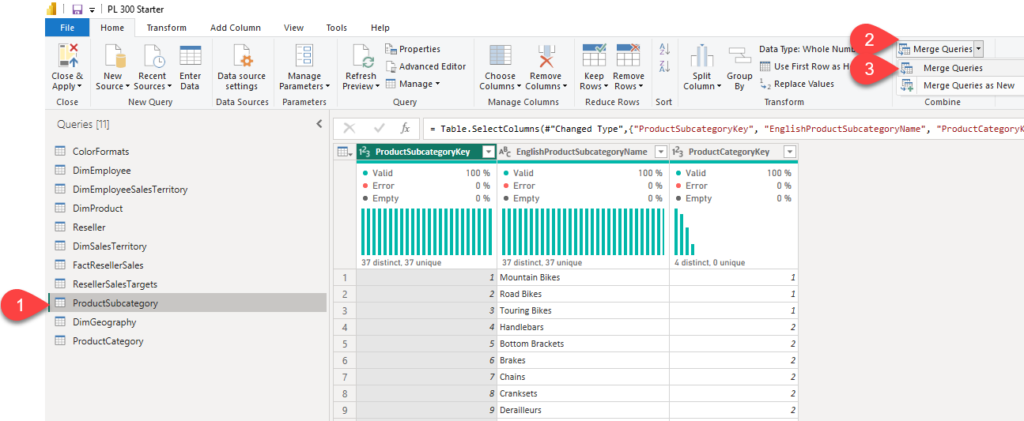1024x421 pixels.
Task: Click the Close & Apply icon
Action: click(67, 56)
